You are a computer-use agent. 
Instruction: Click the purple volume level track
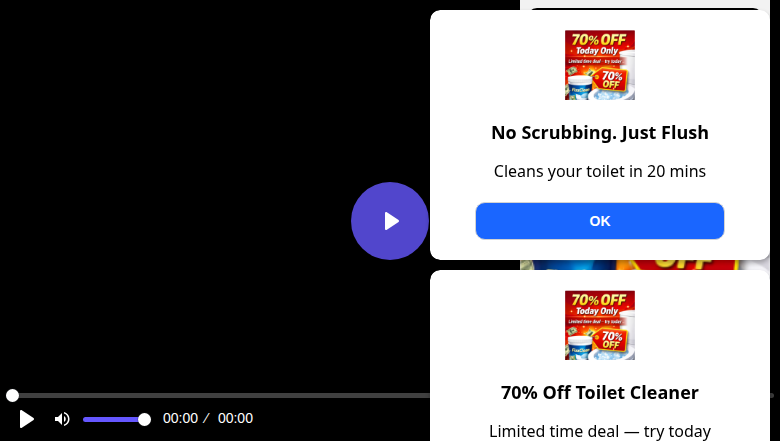(x=113, y=420)
